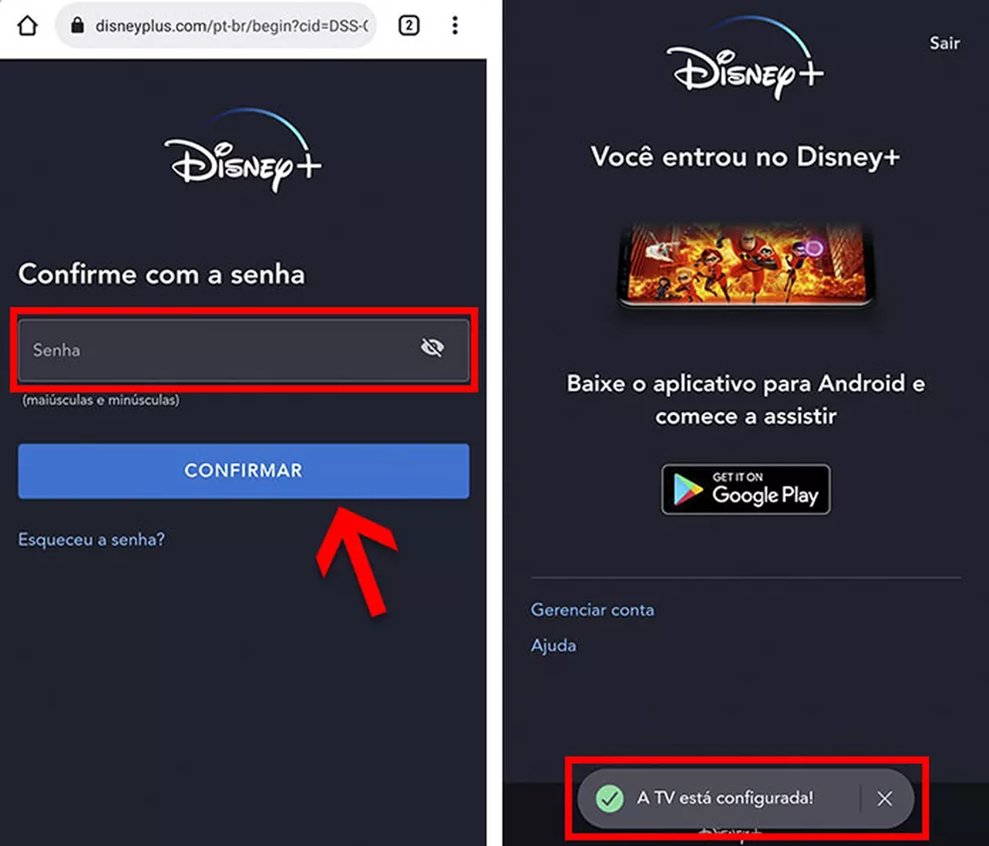Screen dimensions: 989x846
Task: Click the disneyplus.com address bar
Action: [x=216, y=25]
